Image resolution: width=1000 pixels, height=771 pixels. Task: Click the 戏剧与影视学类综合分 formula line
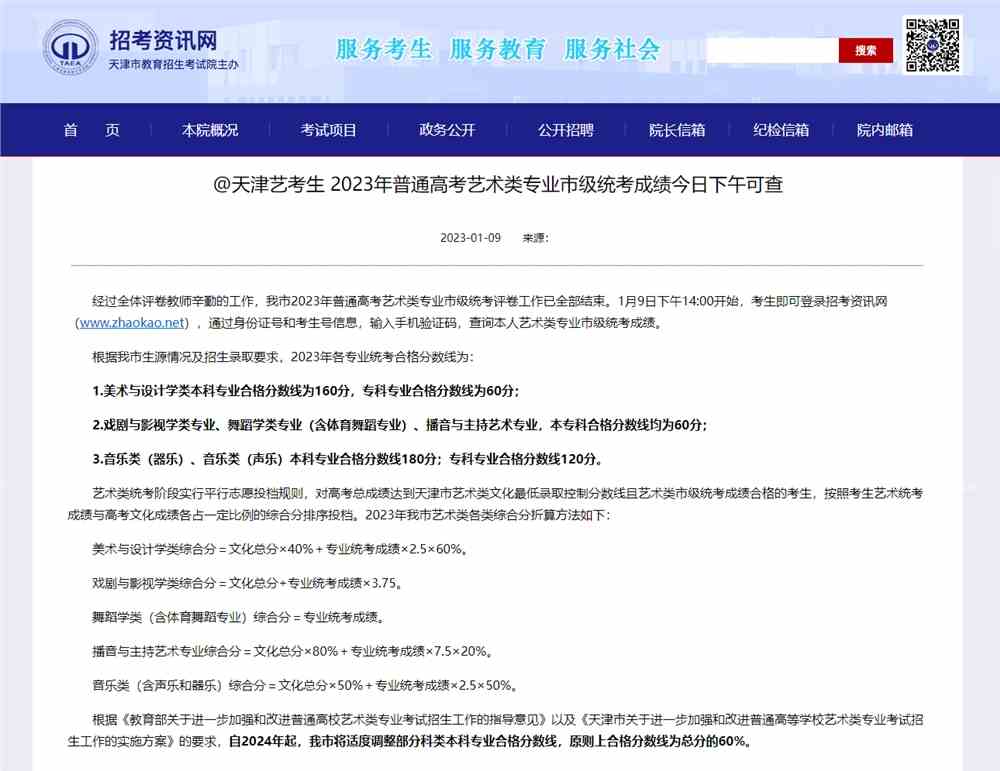pyautogui.click(x=247, y=583)
